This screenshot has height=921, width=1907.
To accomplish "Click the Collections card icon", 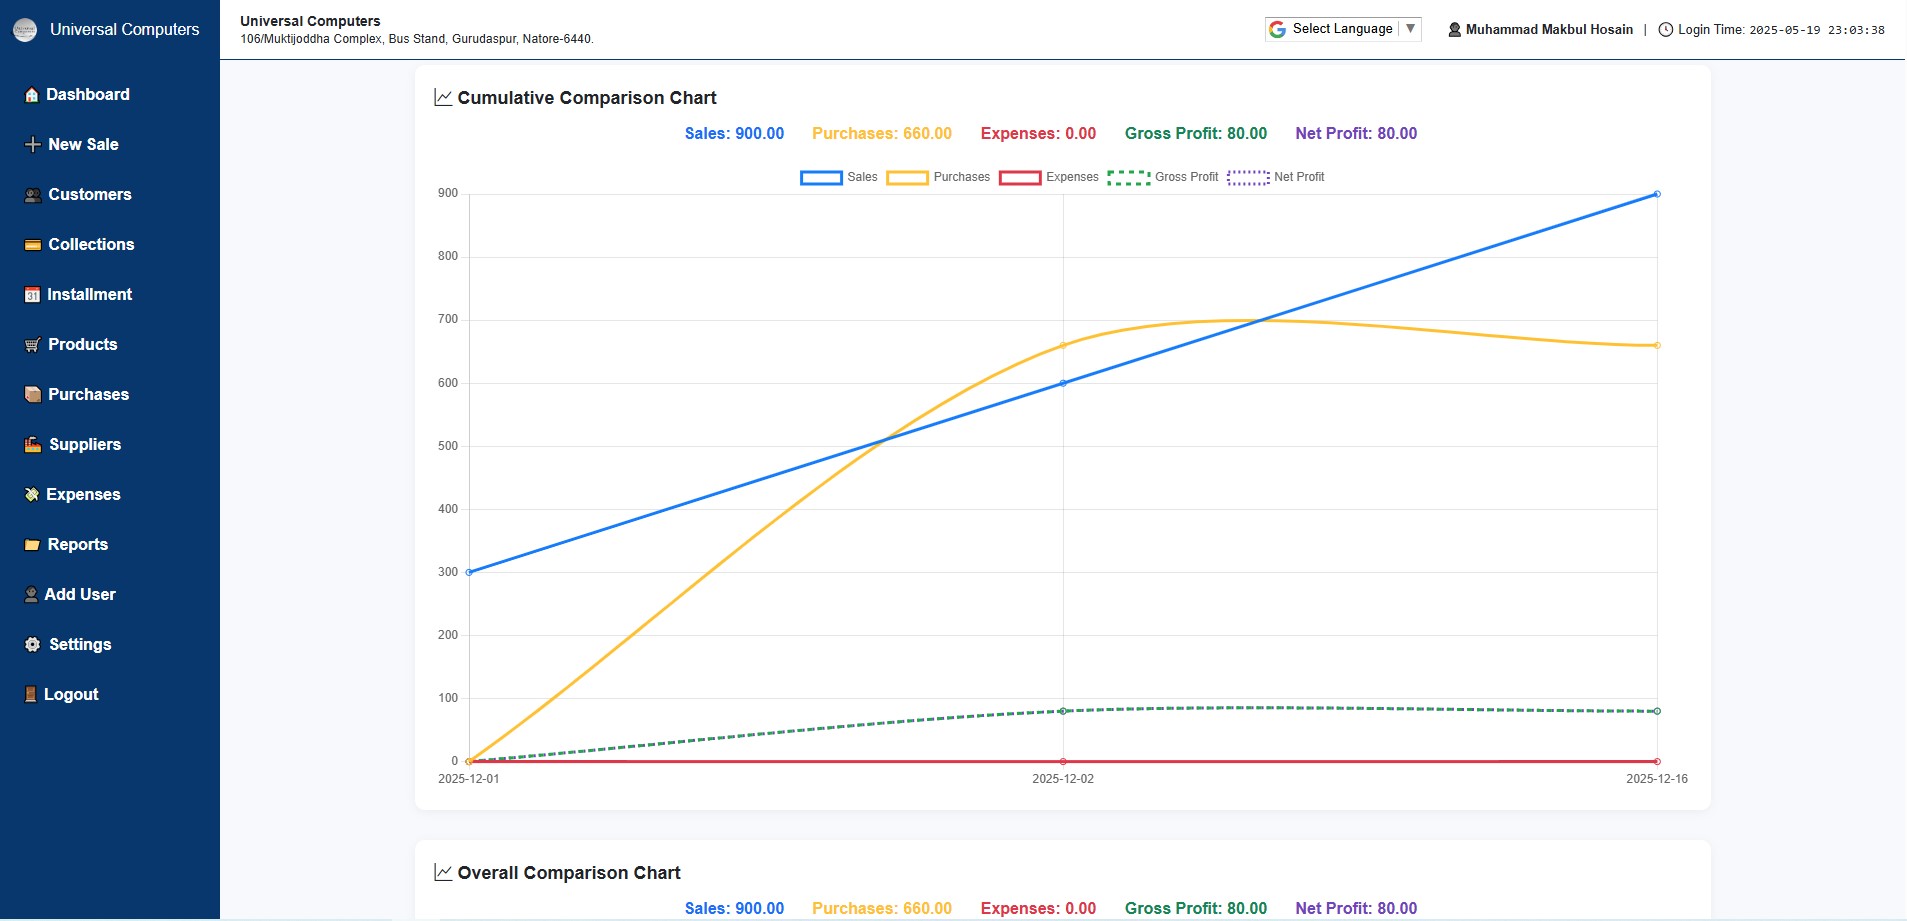I will [33, 245].
